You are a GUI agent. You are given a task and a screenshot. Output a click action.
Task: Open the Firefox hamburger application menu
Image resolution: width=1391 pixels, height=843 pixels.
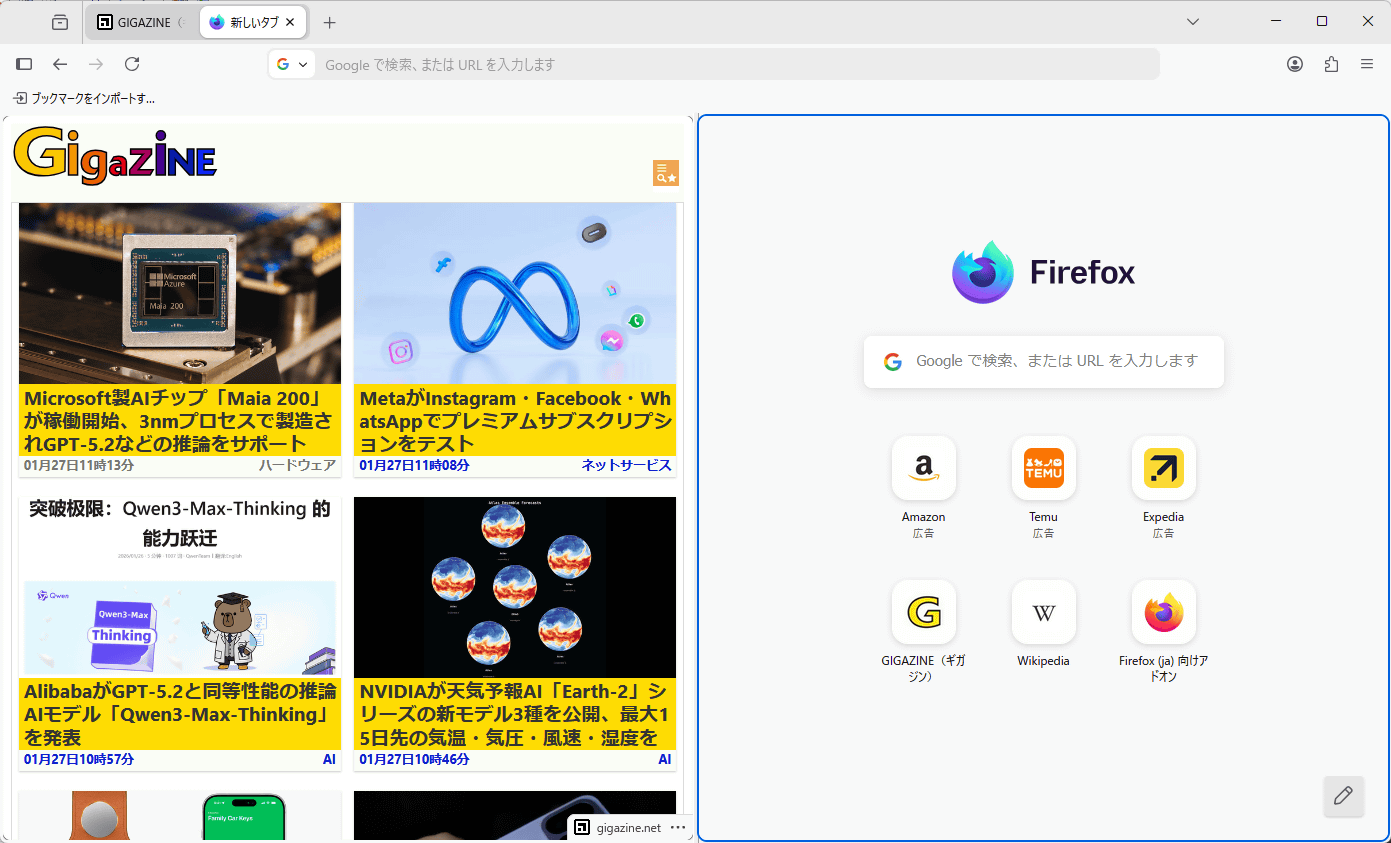coord(1367,64)
